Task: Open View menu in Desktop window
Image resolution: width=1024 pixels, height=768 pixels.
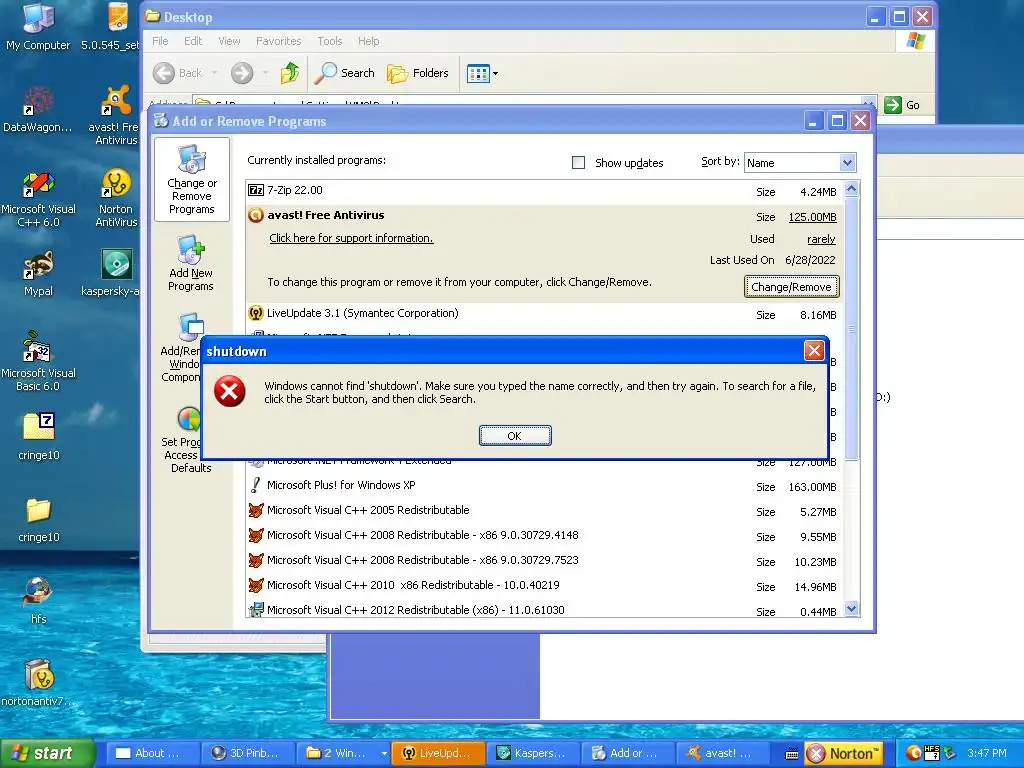Action: 229,41
